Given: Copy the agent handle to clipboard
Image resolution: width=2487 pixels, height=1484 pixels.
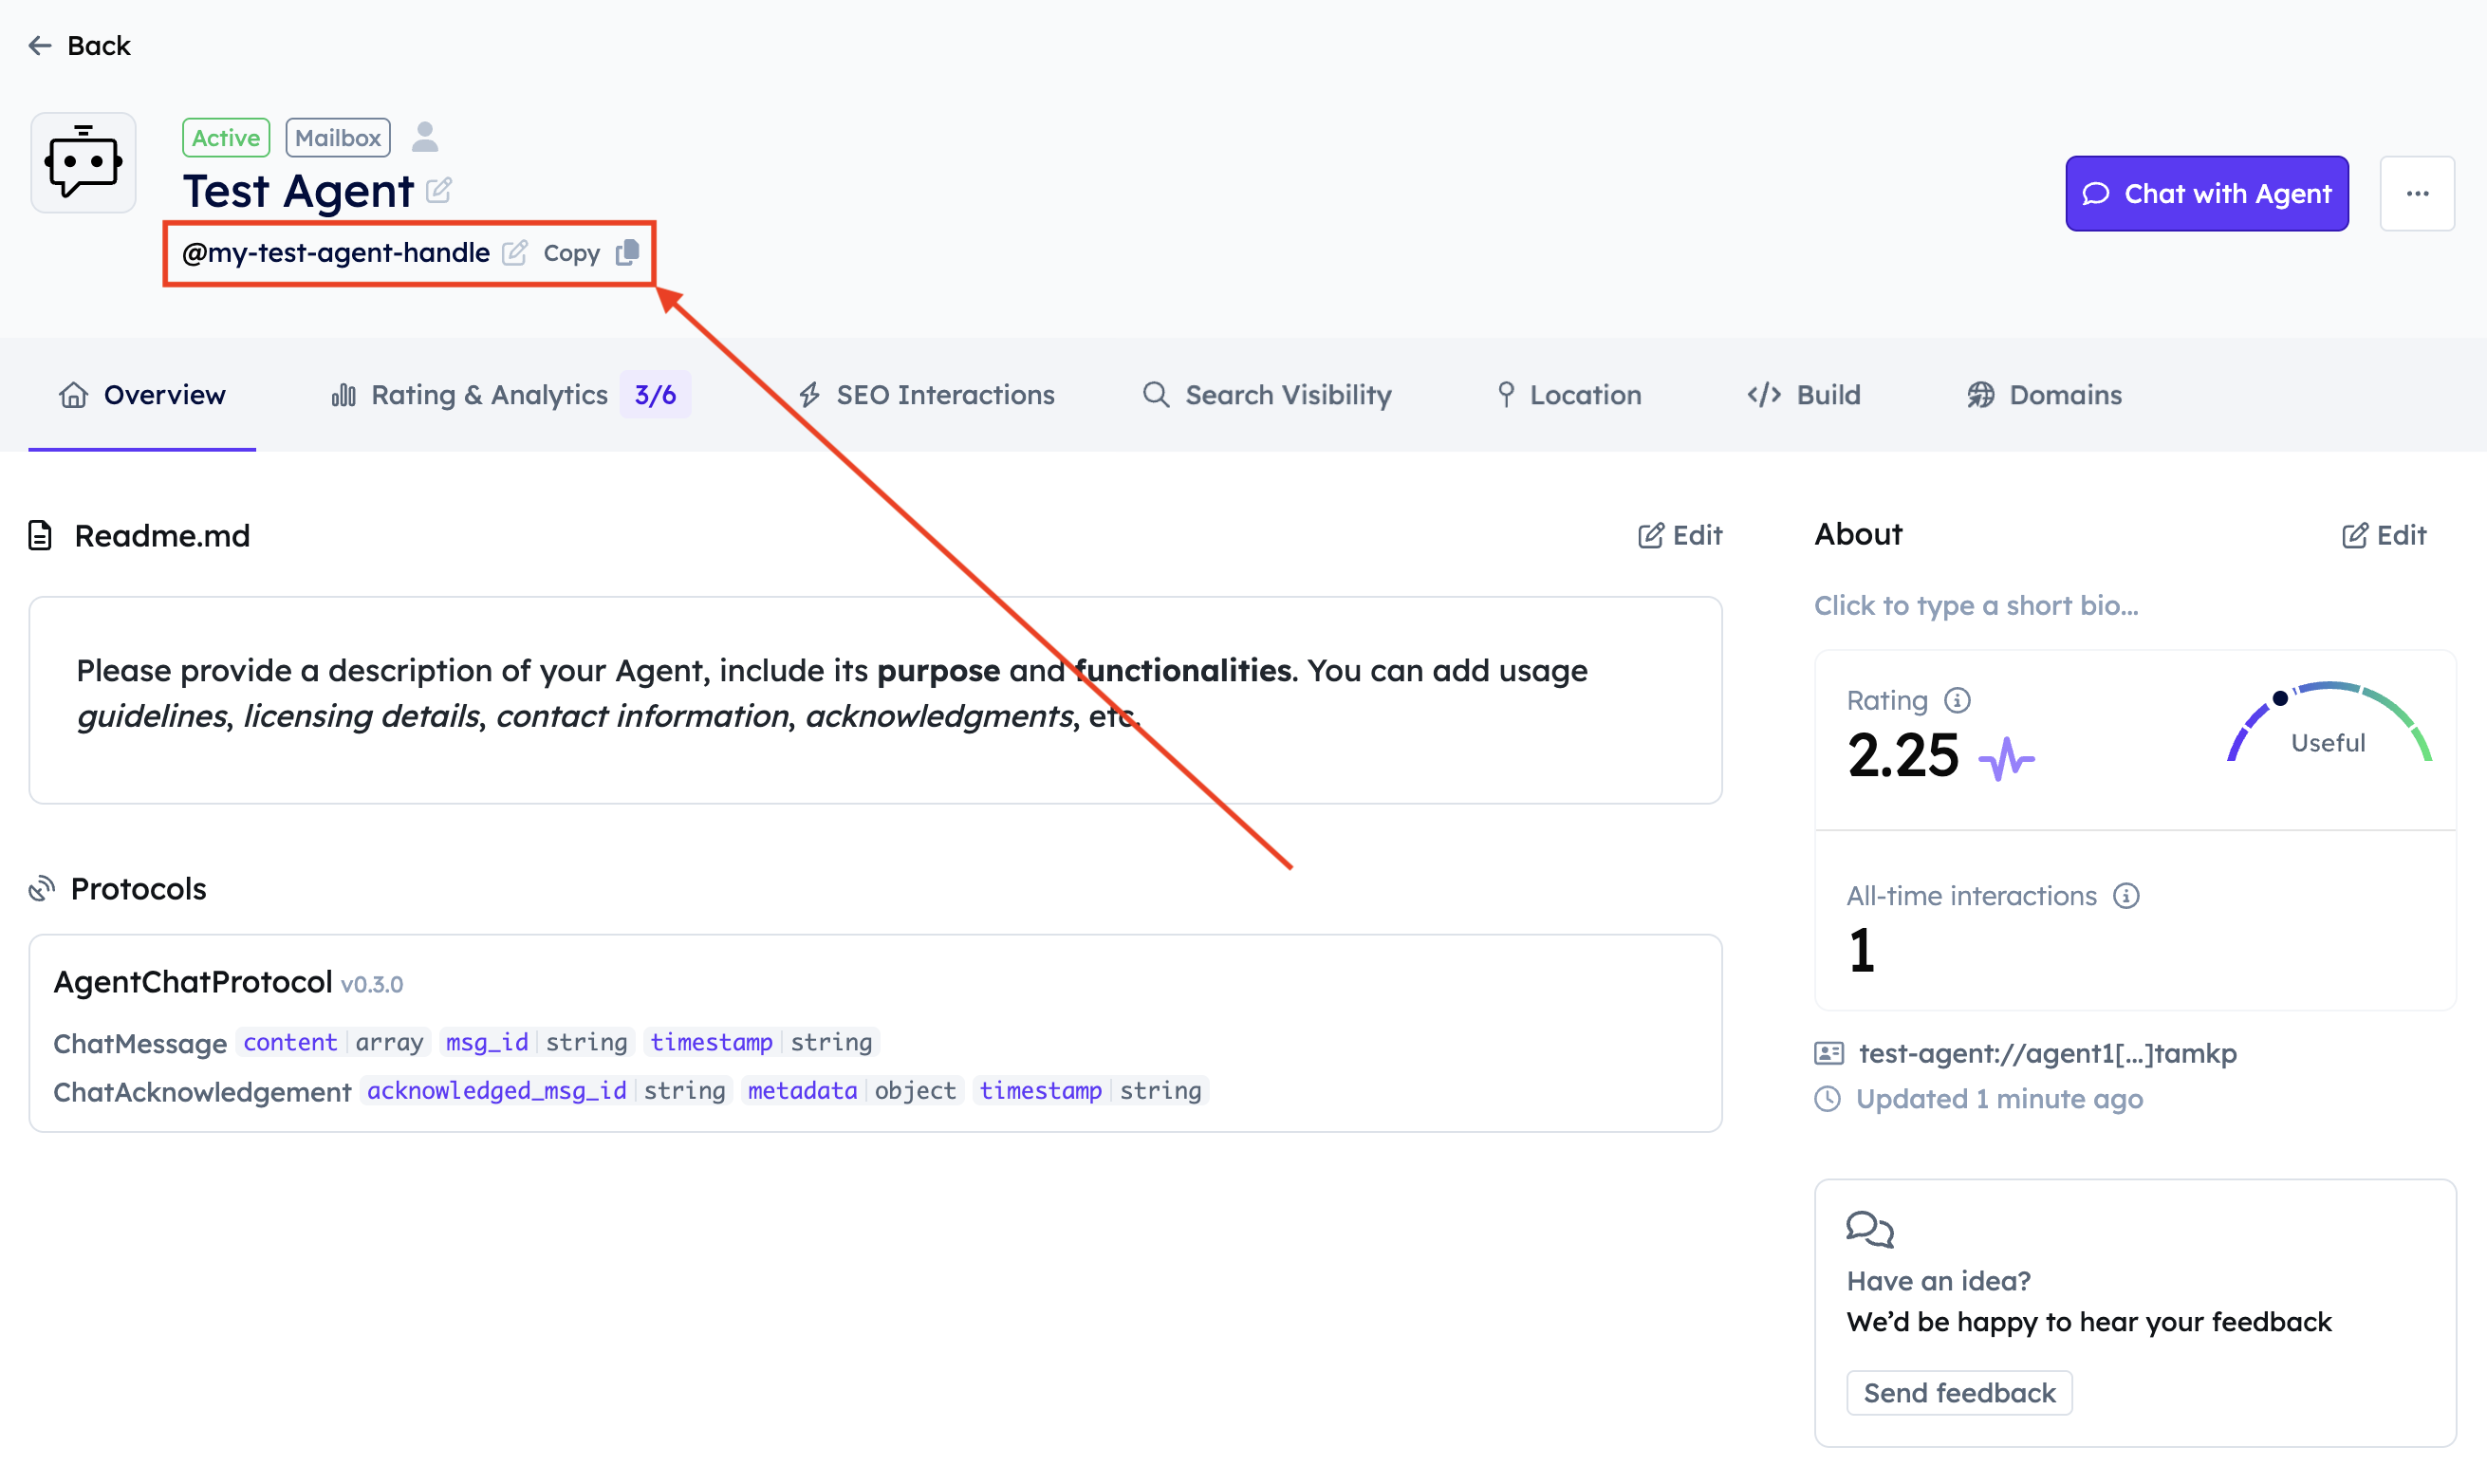Looking at the screenshot, I should 626,253.
